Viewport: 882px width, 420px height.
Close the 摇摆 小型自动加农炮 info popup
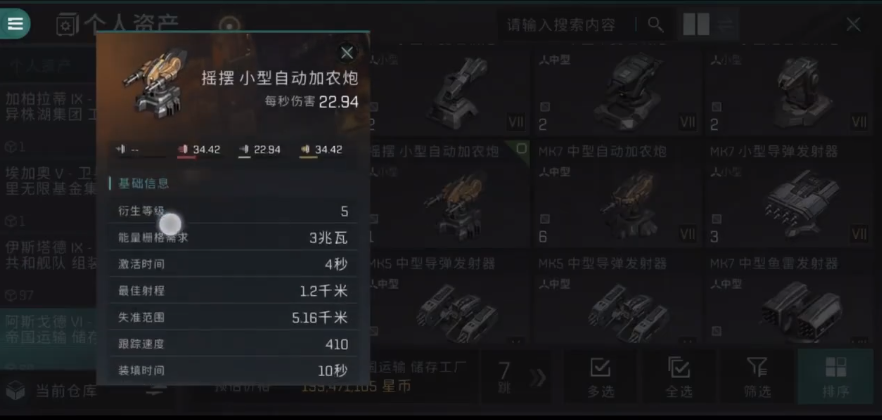click(x=346, y=53)
